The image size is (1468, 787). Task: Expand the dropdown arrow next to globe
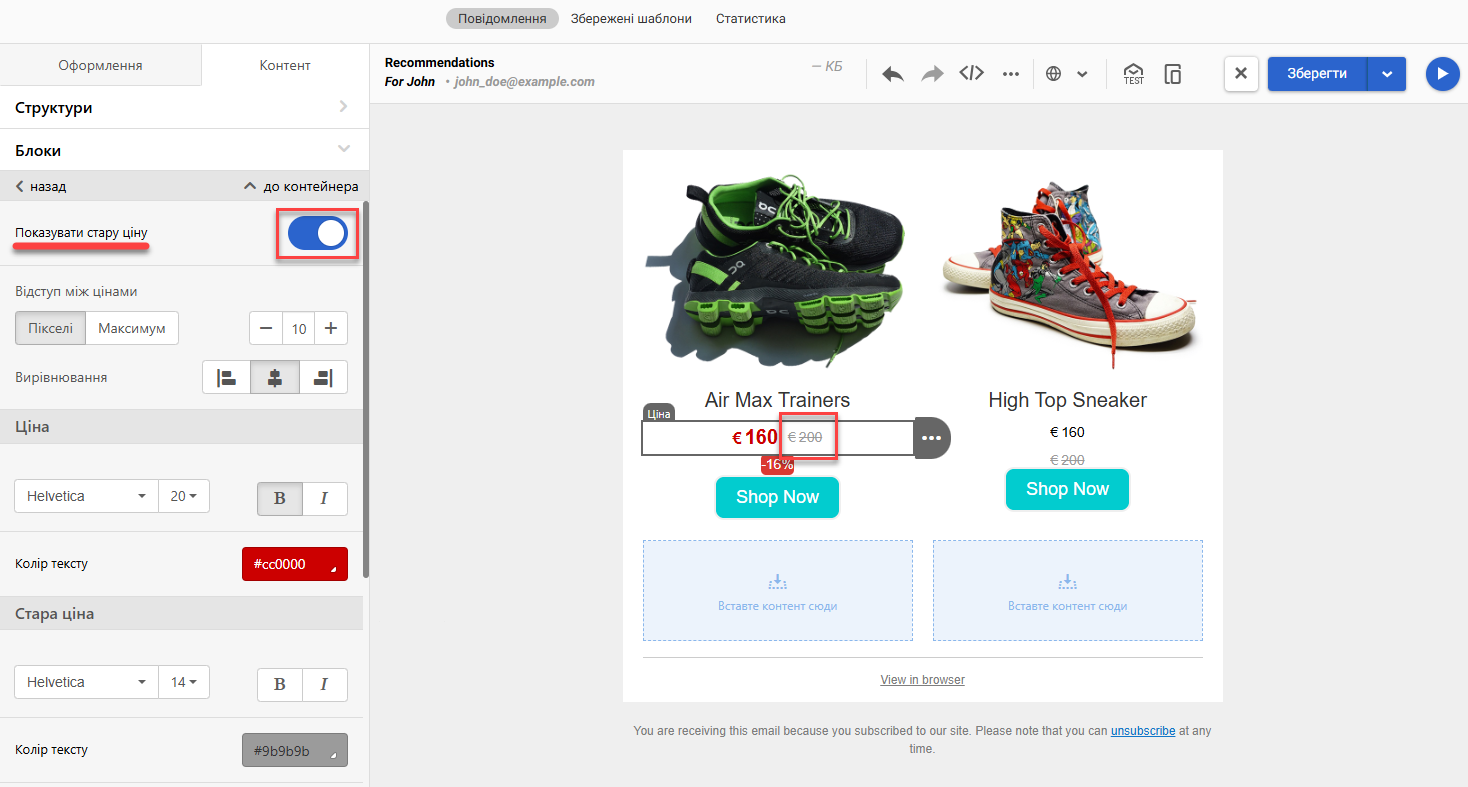1082,74
